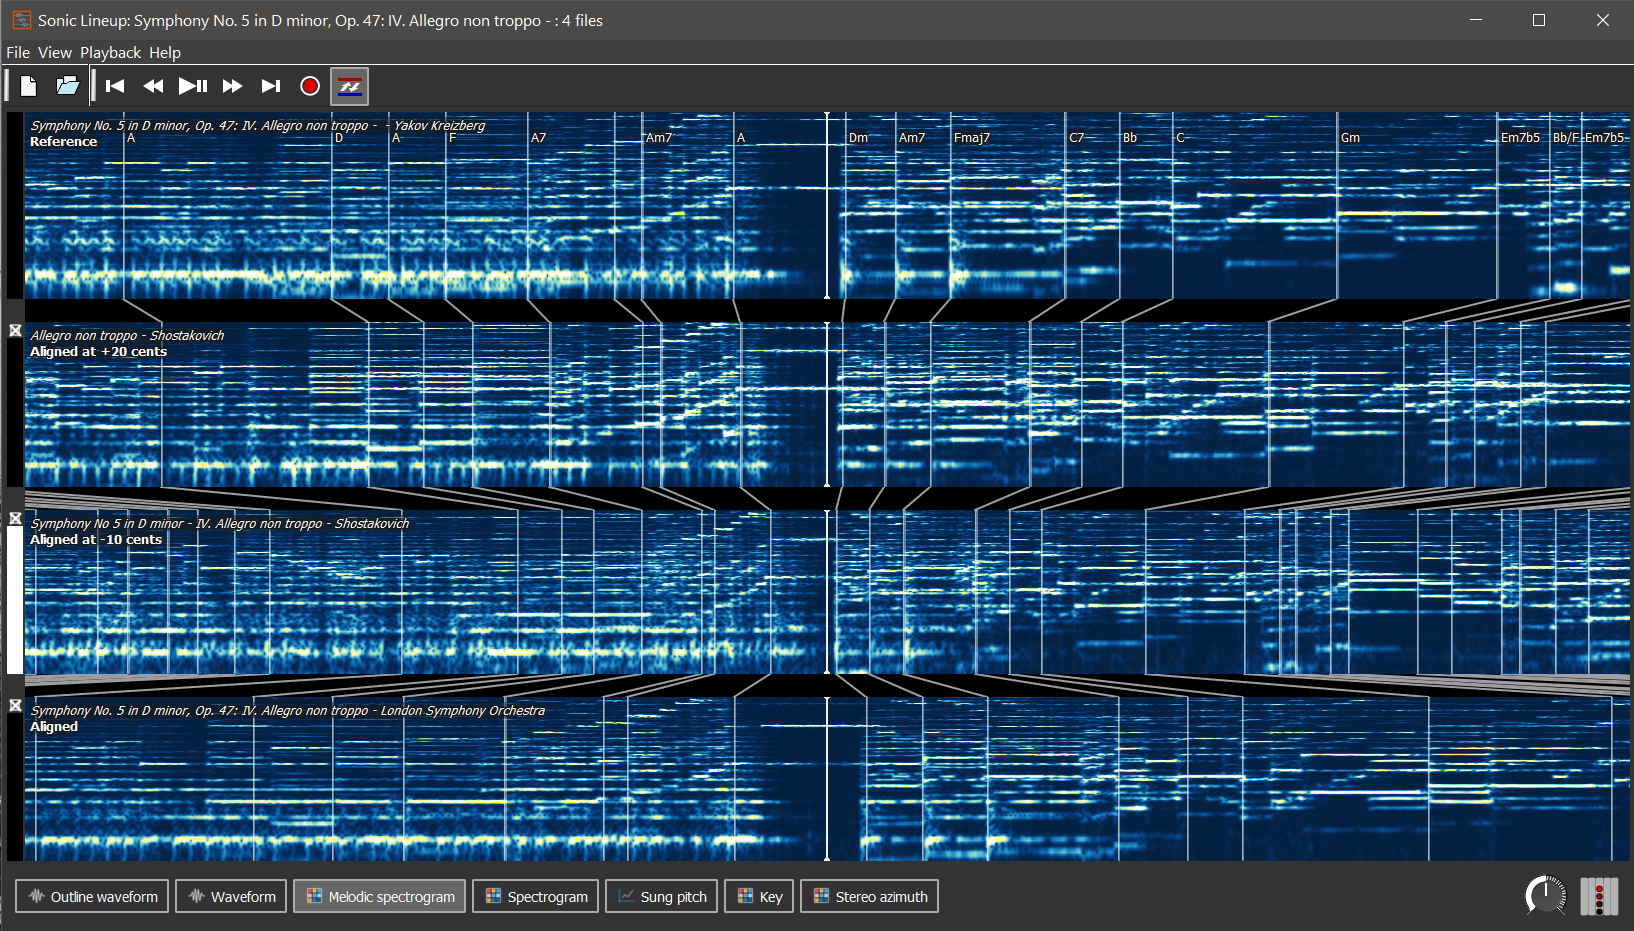Switch to the Outline waveform view
Screen dimensions: 1634x931
point(92,896)
